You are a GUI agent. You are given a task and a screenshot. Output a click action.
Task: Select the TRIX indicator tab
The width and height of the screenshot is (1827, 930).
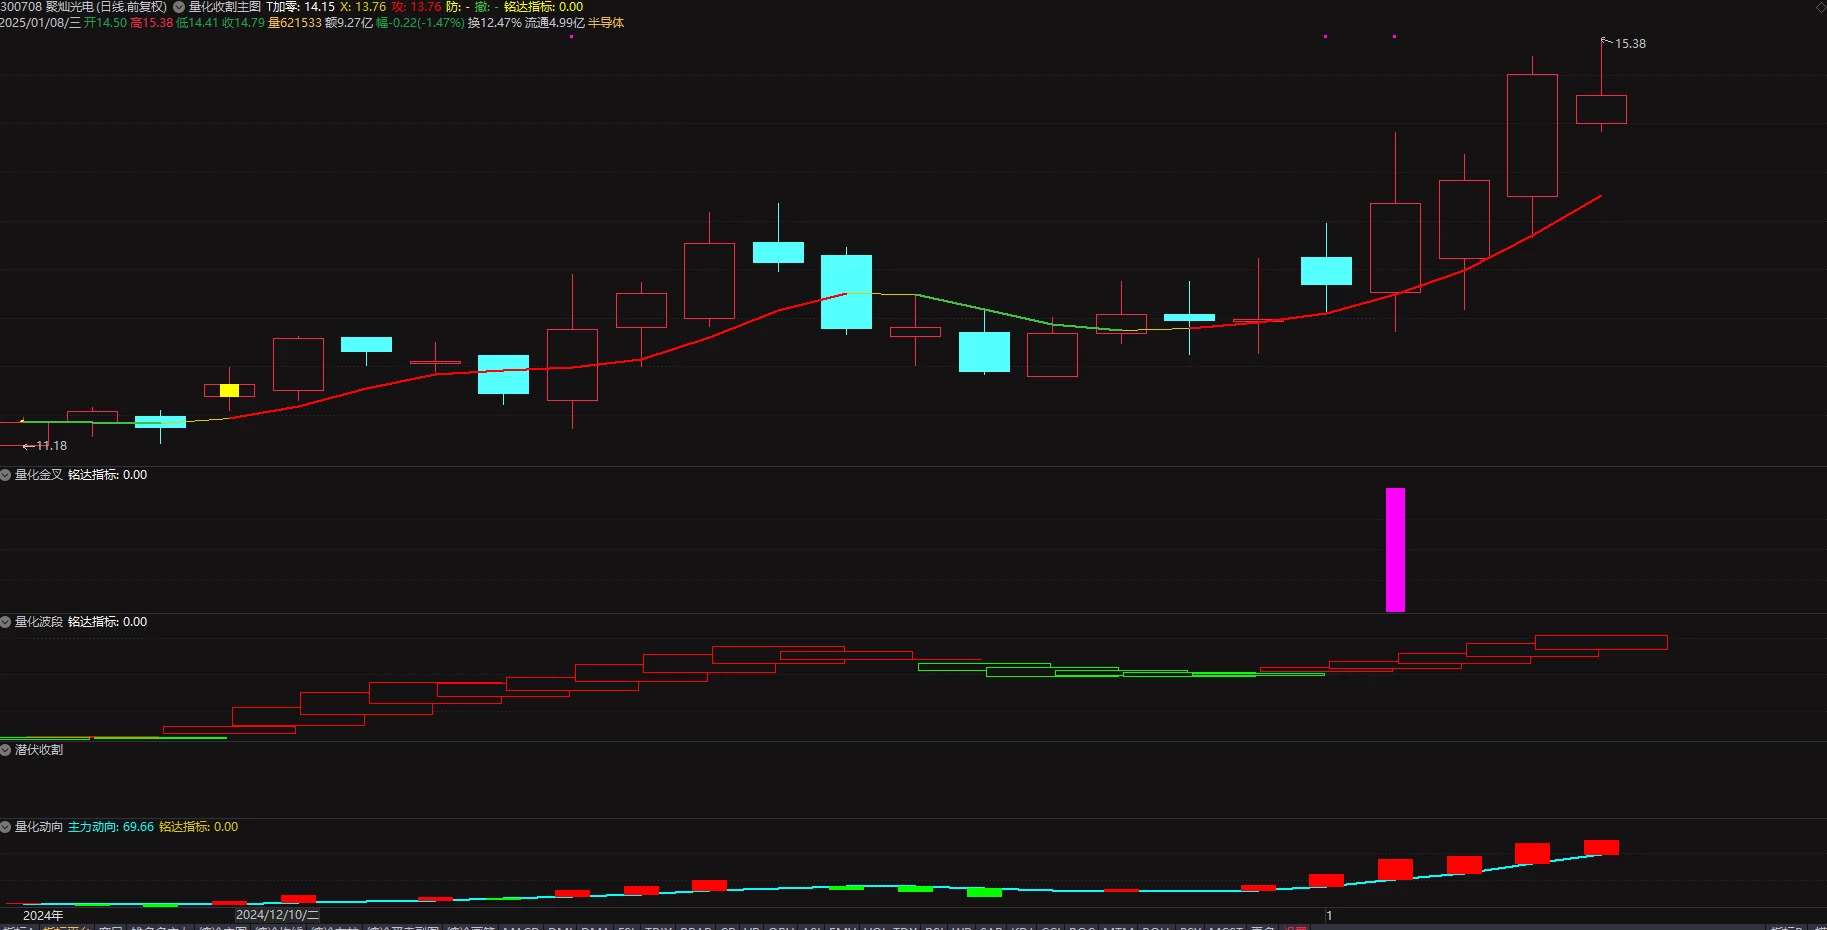coord(657,926)
